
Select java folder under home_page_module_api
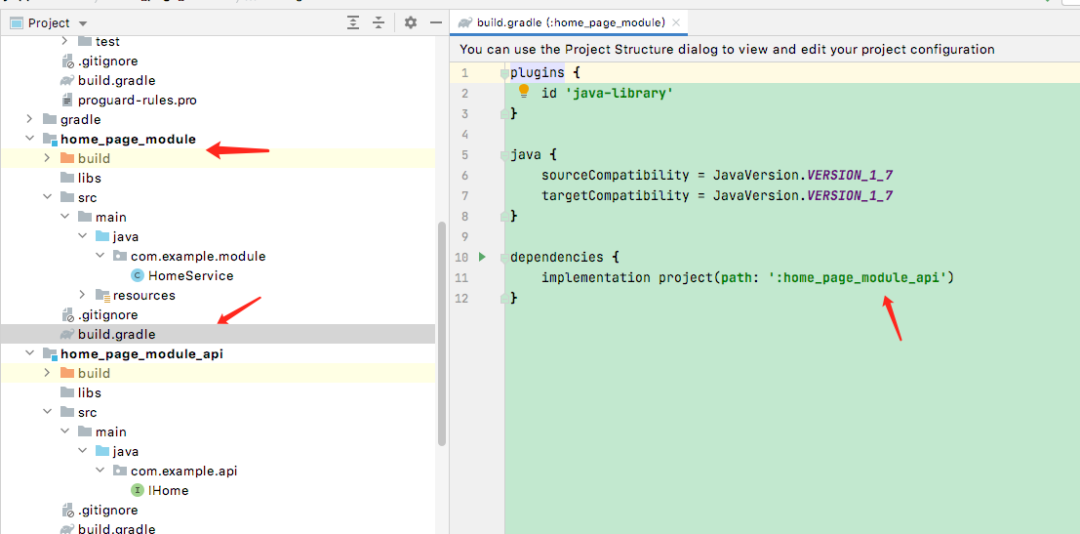[x=126, y=451]
